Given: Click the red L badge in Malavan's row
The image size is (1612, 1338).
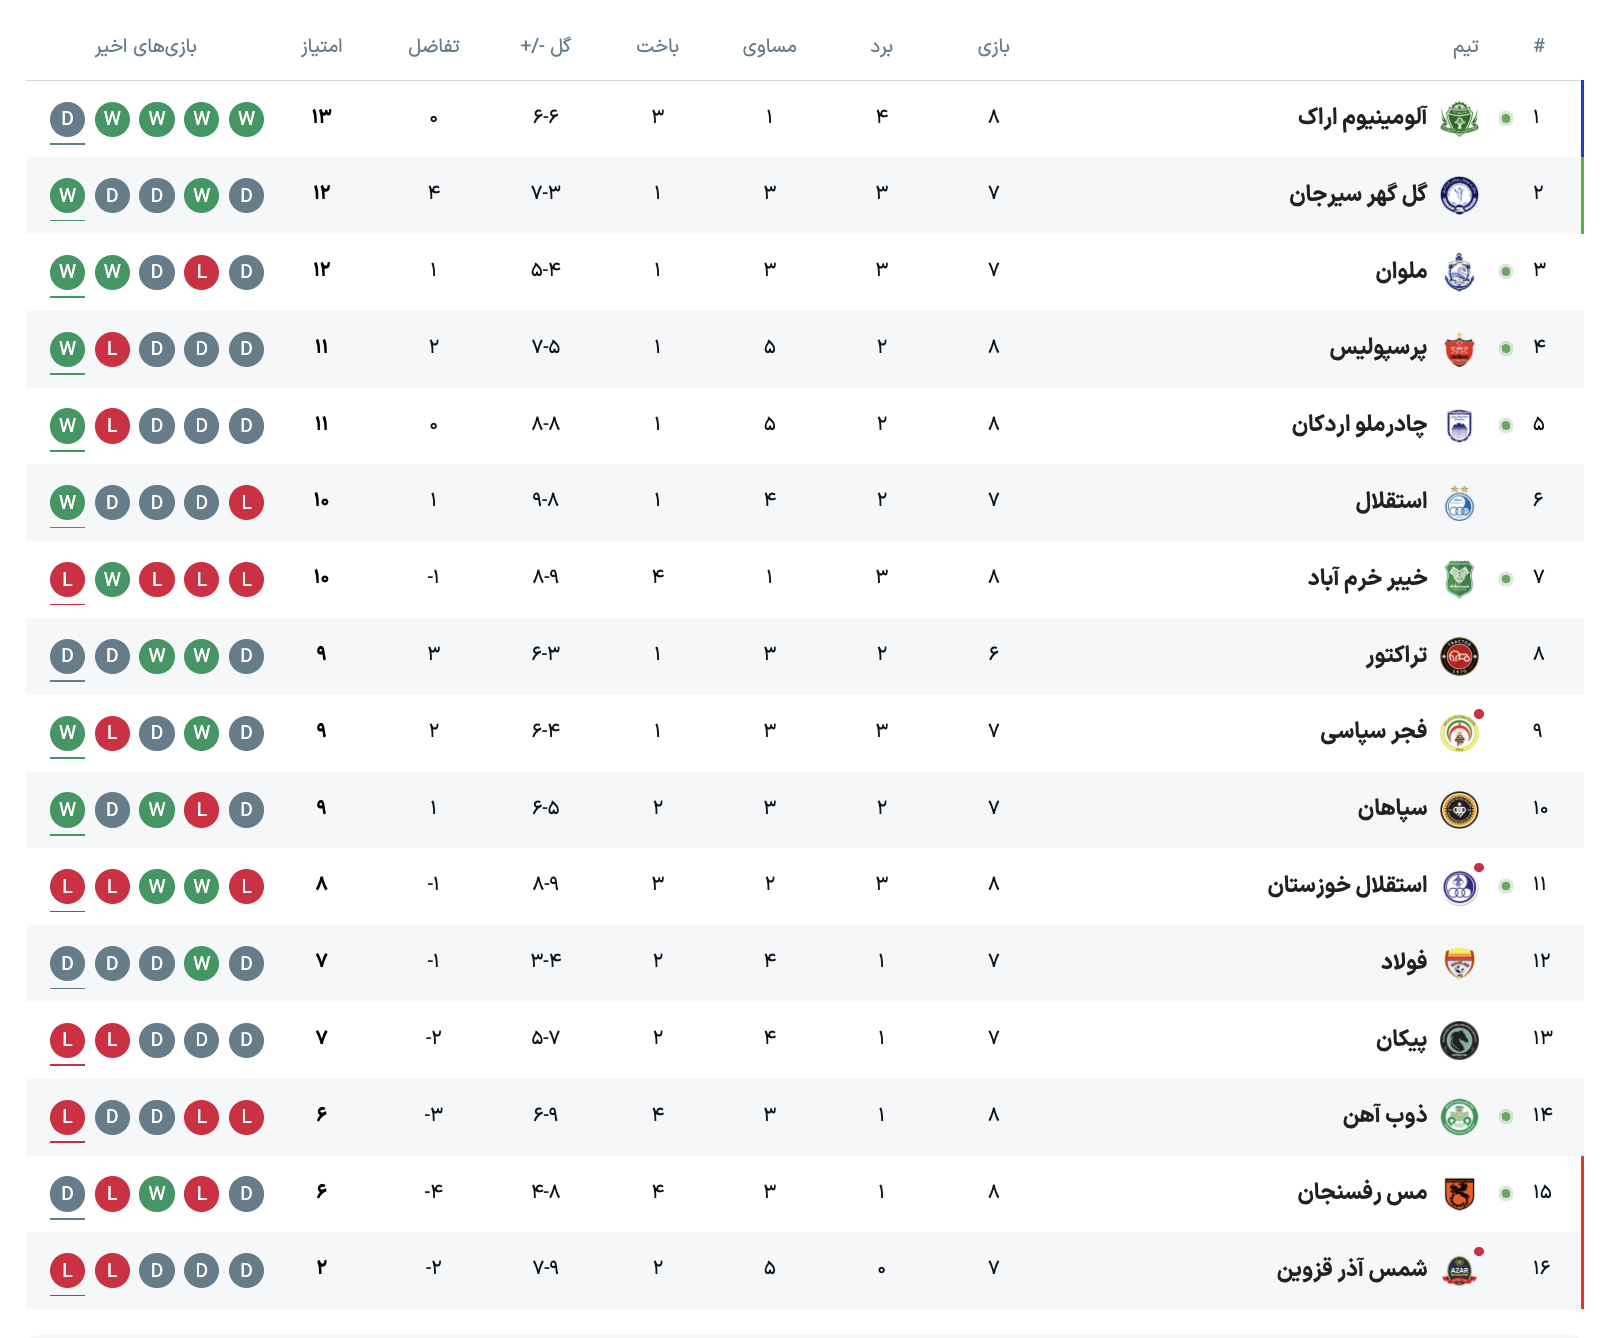Looking at the screenshot, I should (x=202, y=272).
